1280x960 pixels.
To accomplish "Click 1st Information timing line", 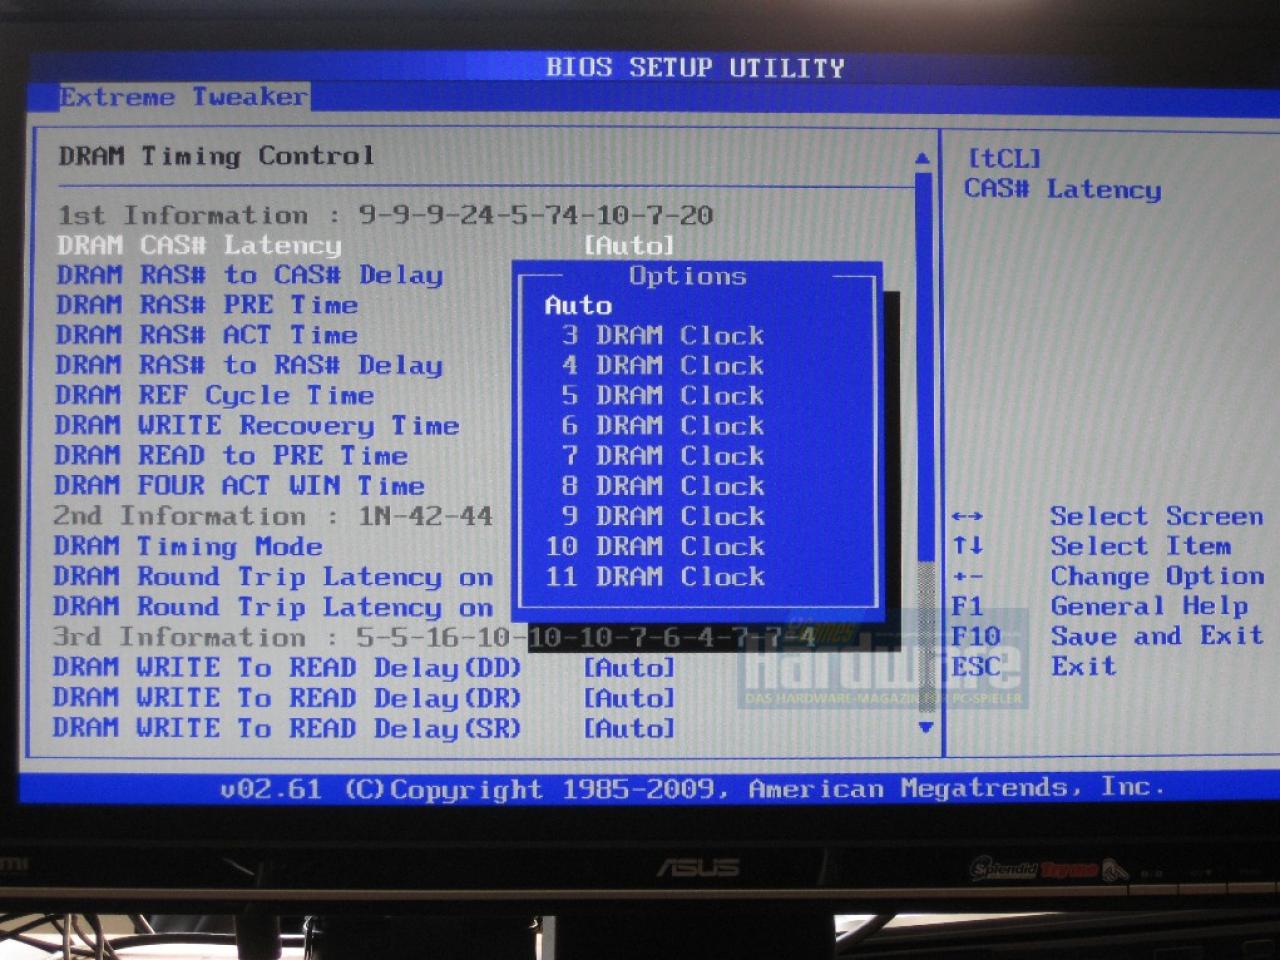I will tap(385, 215).
